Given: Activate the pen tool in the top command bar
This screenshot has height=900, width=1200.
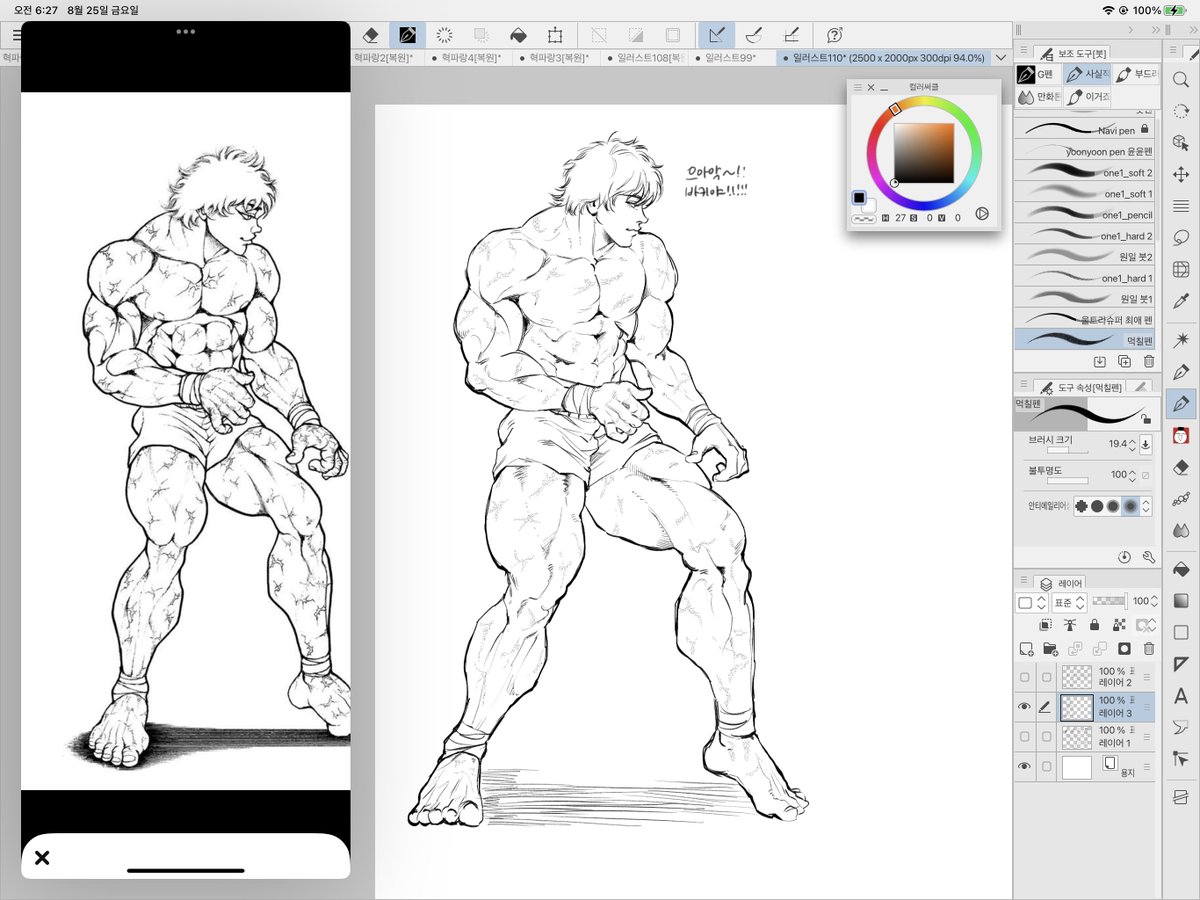Looking at the screenshot, I should [x=407, y=35].
